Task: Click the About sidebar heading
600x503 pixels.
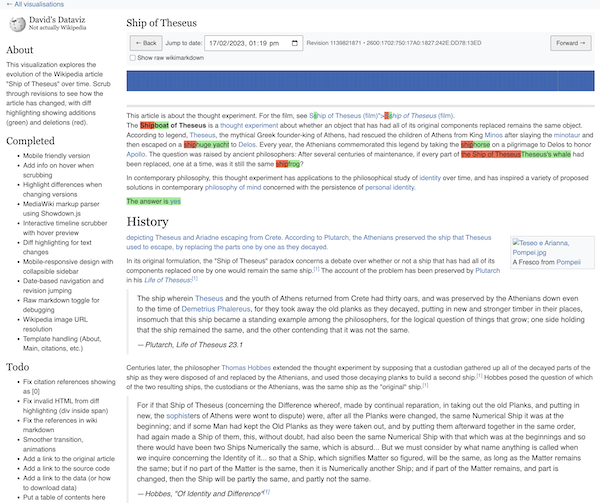Action: pyautogui.click(x=20, y=50)
